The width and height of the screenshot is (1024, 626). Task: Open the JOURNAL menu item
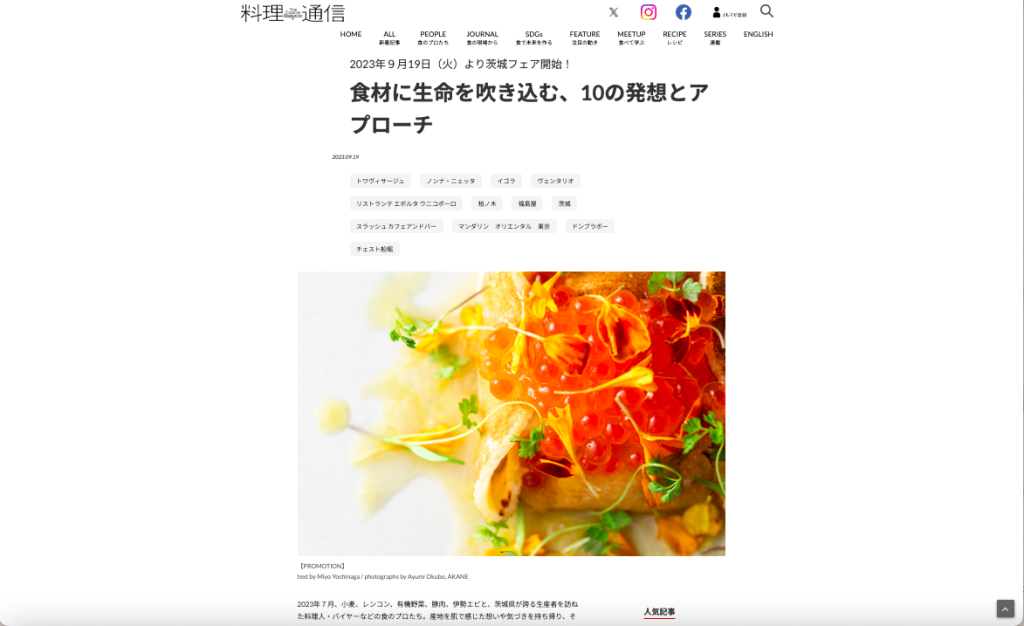pos(482,38)
